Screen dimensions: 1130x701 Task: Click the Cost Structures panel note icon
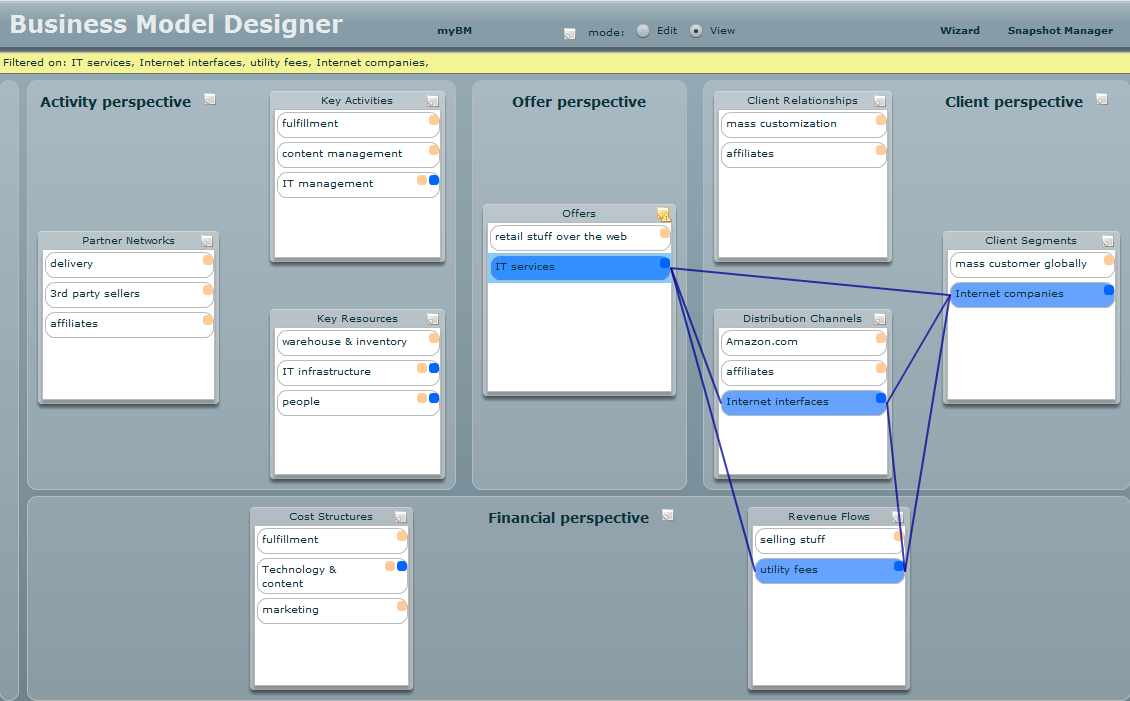401,517
